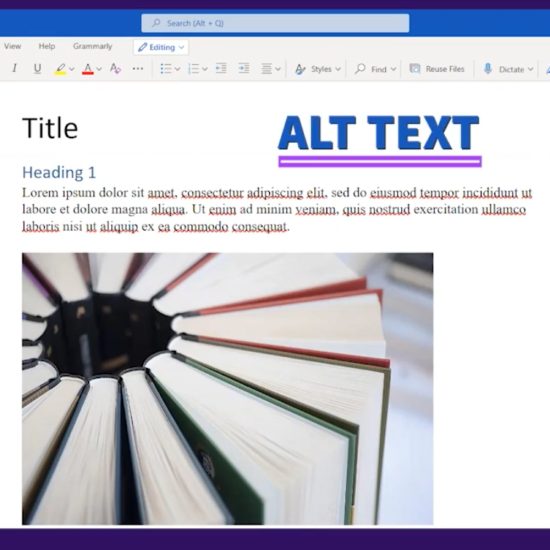Image resolution: width=550 pixels, height=550 pixels.
Task: Insert a bulleted list
Action: 166,69
